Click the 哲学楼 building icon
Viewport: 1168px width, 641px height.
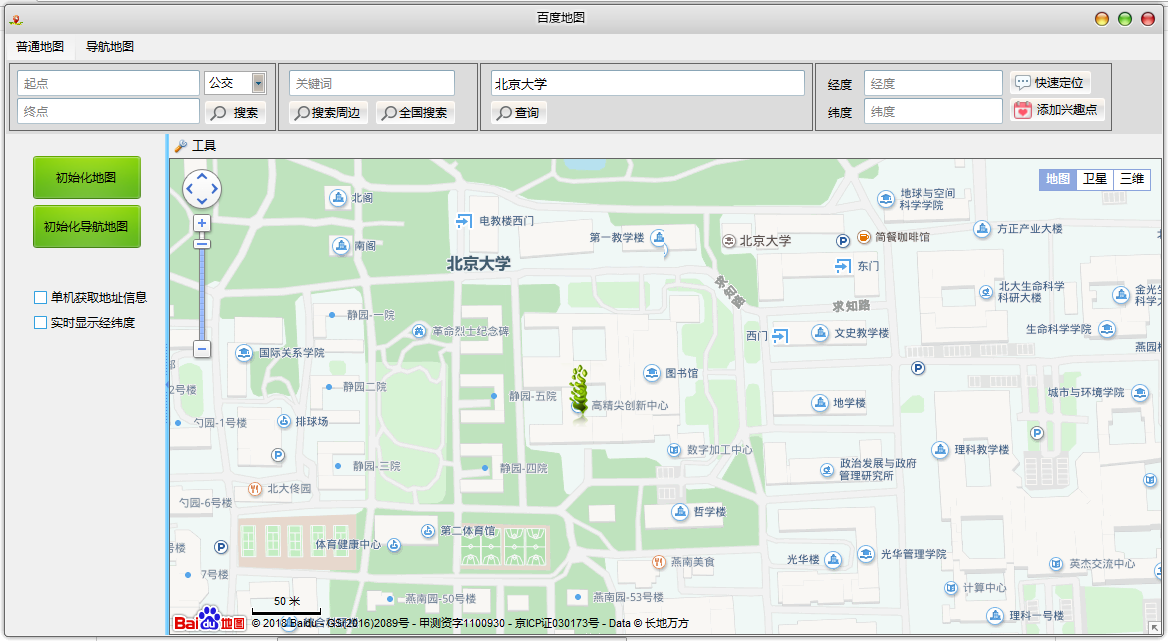680,511
